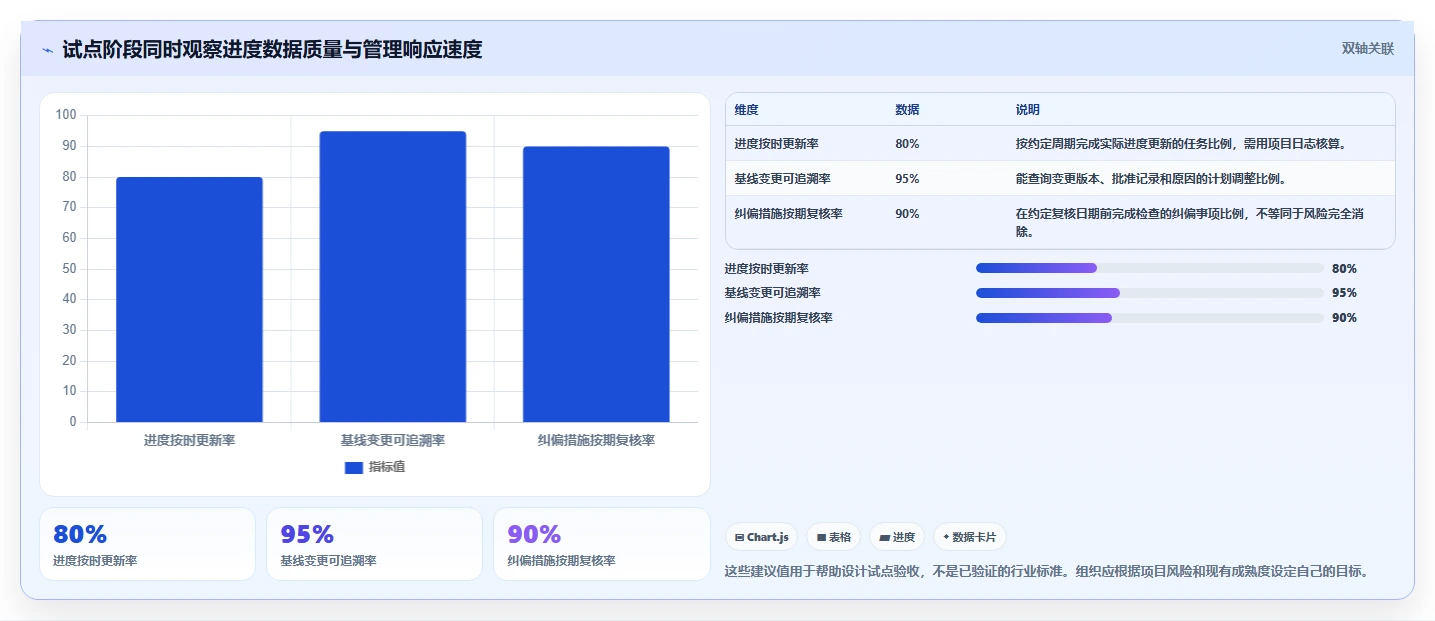Click the 90% cell in the table
Screen dimensions: 1435x621
click(x=907, y=214)
